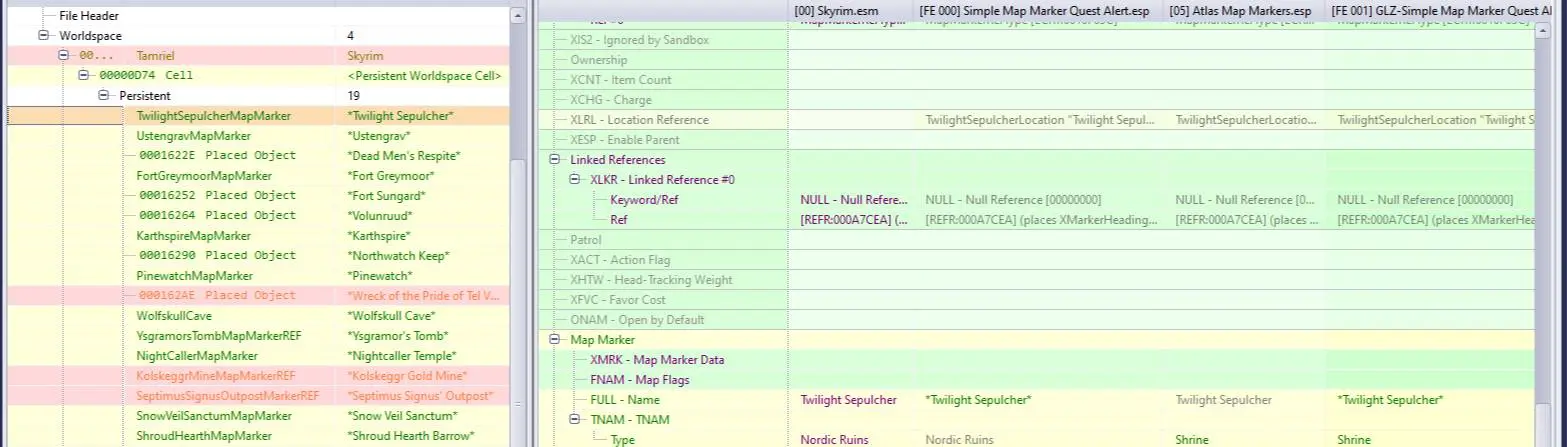Select the [05] Atlas Map Markers.esp column header
This screenshot has width=1567, height=447.
(x=1245, y=10)
